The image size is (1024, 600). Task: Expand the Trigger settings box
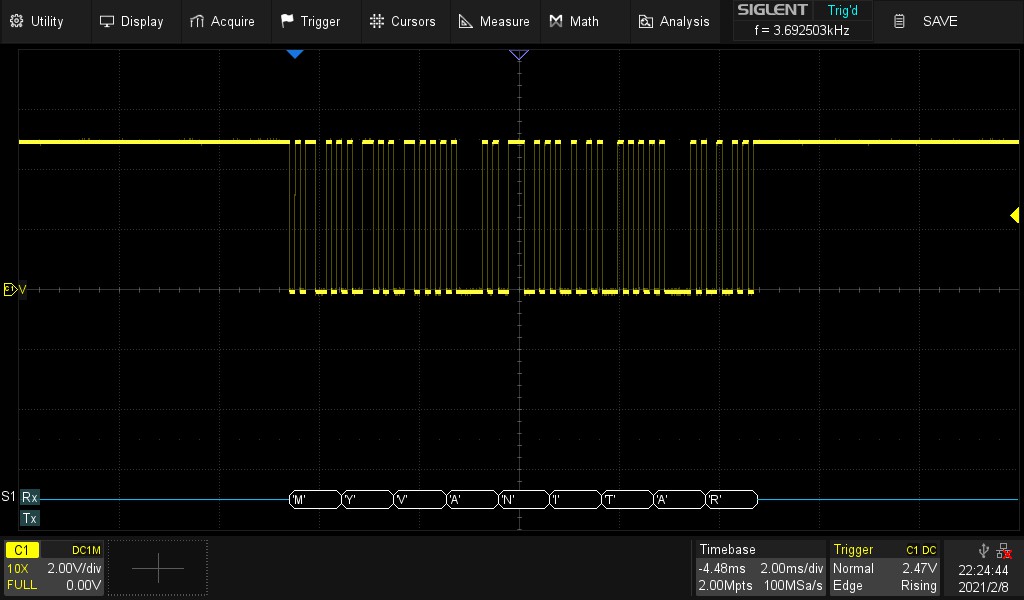(x=884, y=568)
